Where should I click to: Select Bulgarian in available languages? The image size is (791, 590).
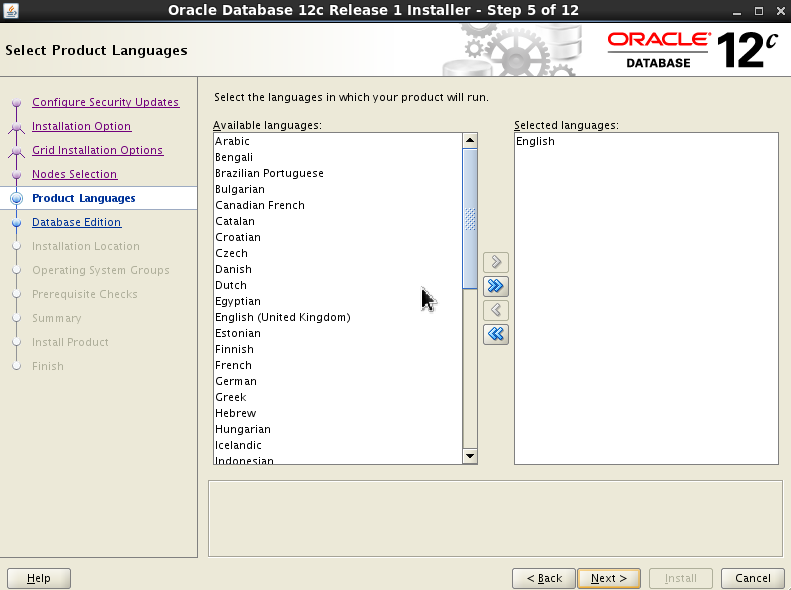(x=337, y=189)
